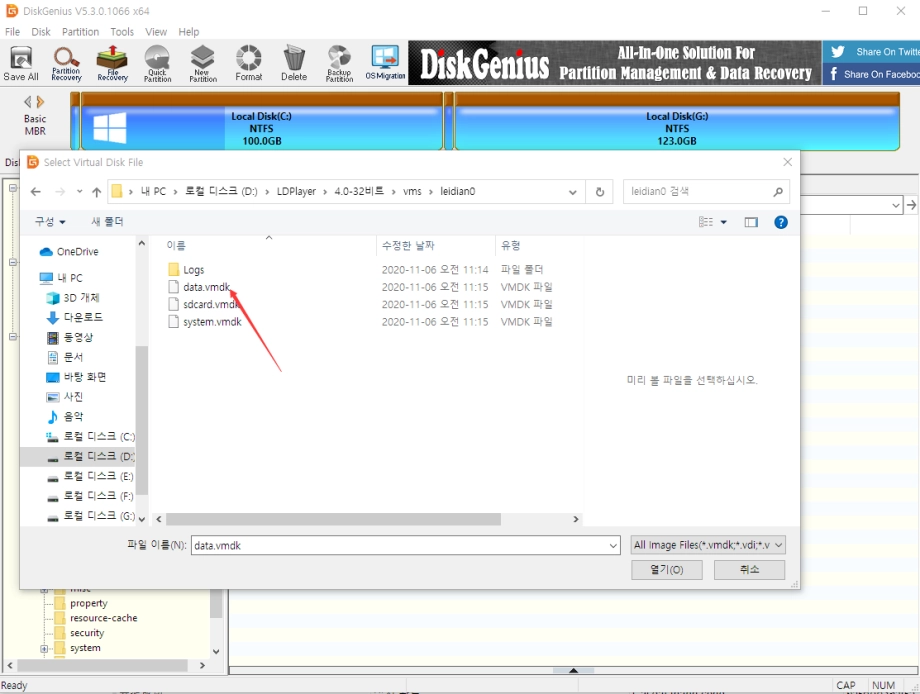The height and width of the screenshot is (694, 920).
Task: Open the View menu
Action: pyautogui.click(x=156, y=32)
